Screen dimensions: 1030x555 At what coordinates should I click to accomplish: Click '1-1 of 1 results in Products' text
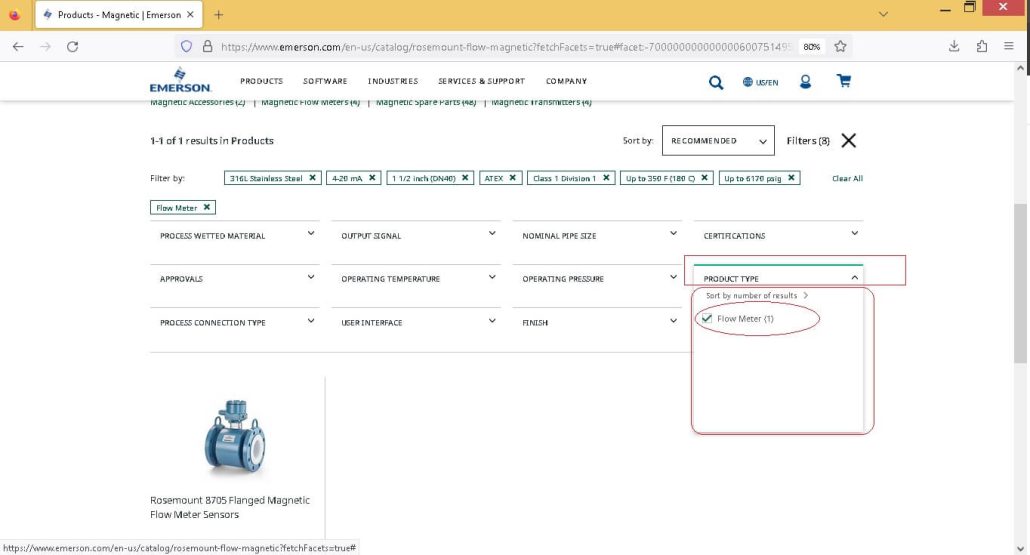(x=212, y=141)
